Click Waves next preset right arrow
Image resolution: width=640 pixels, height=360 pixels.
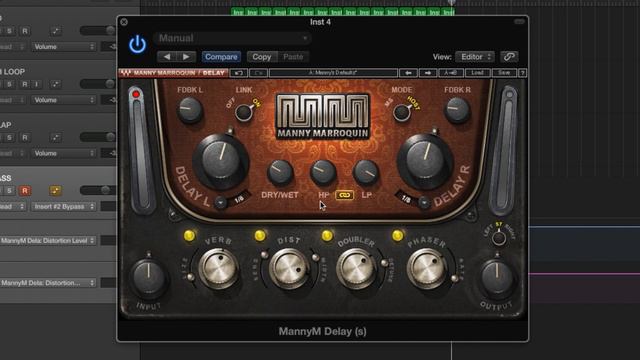pos(427,73)
